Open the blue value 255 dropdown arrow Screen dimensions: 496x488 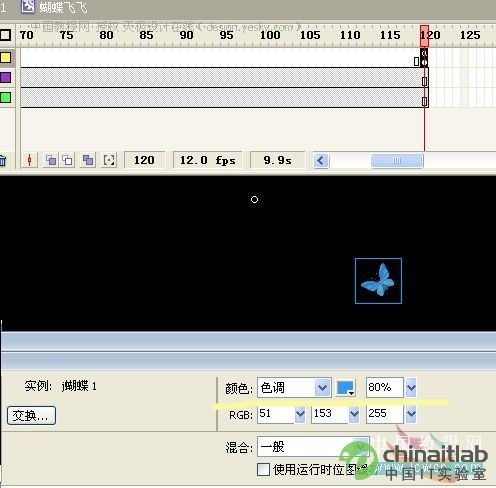click(x=411, y=414)
